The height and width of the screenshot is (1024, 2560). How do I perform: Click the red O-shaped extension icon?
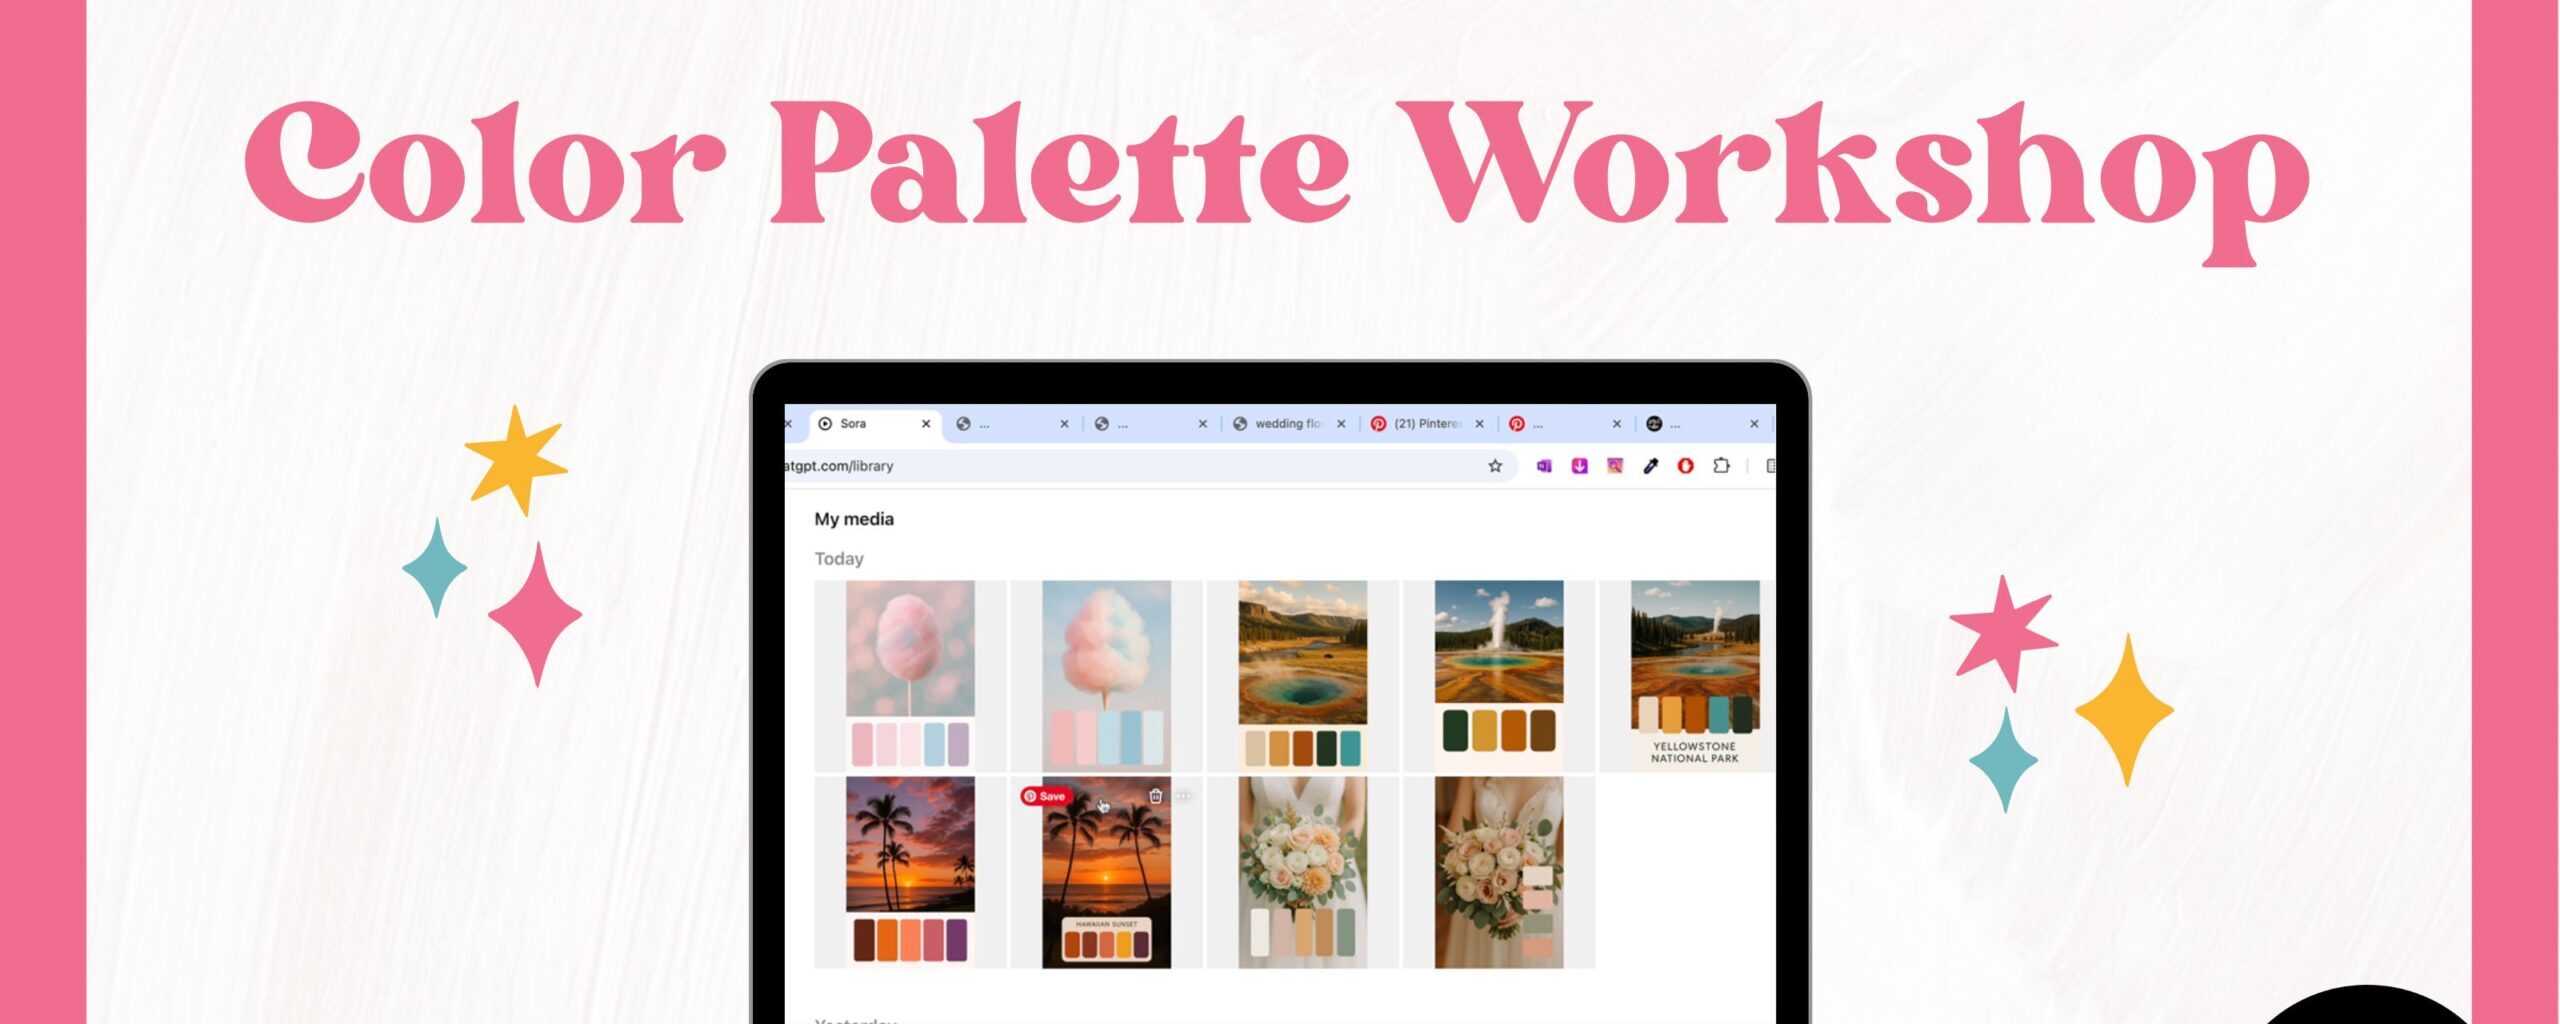click(1686, 466)
